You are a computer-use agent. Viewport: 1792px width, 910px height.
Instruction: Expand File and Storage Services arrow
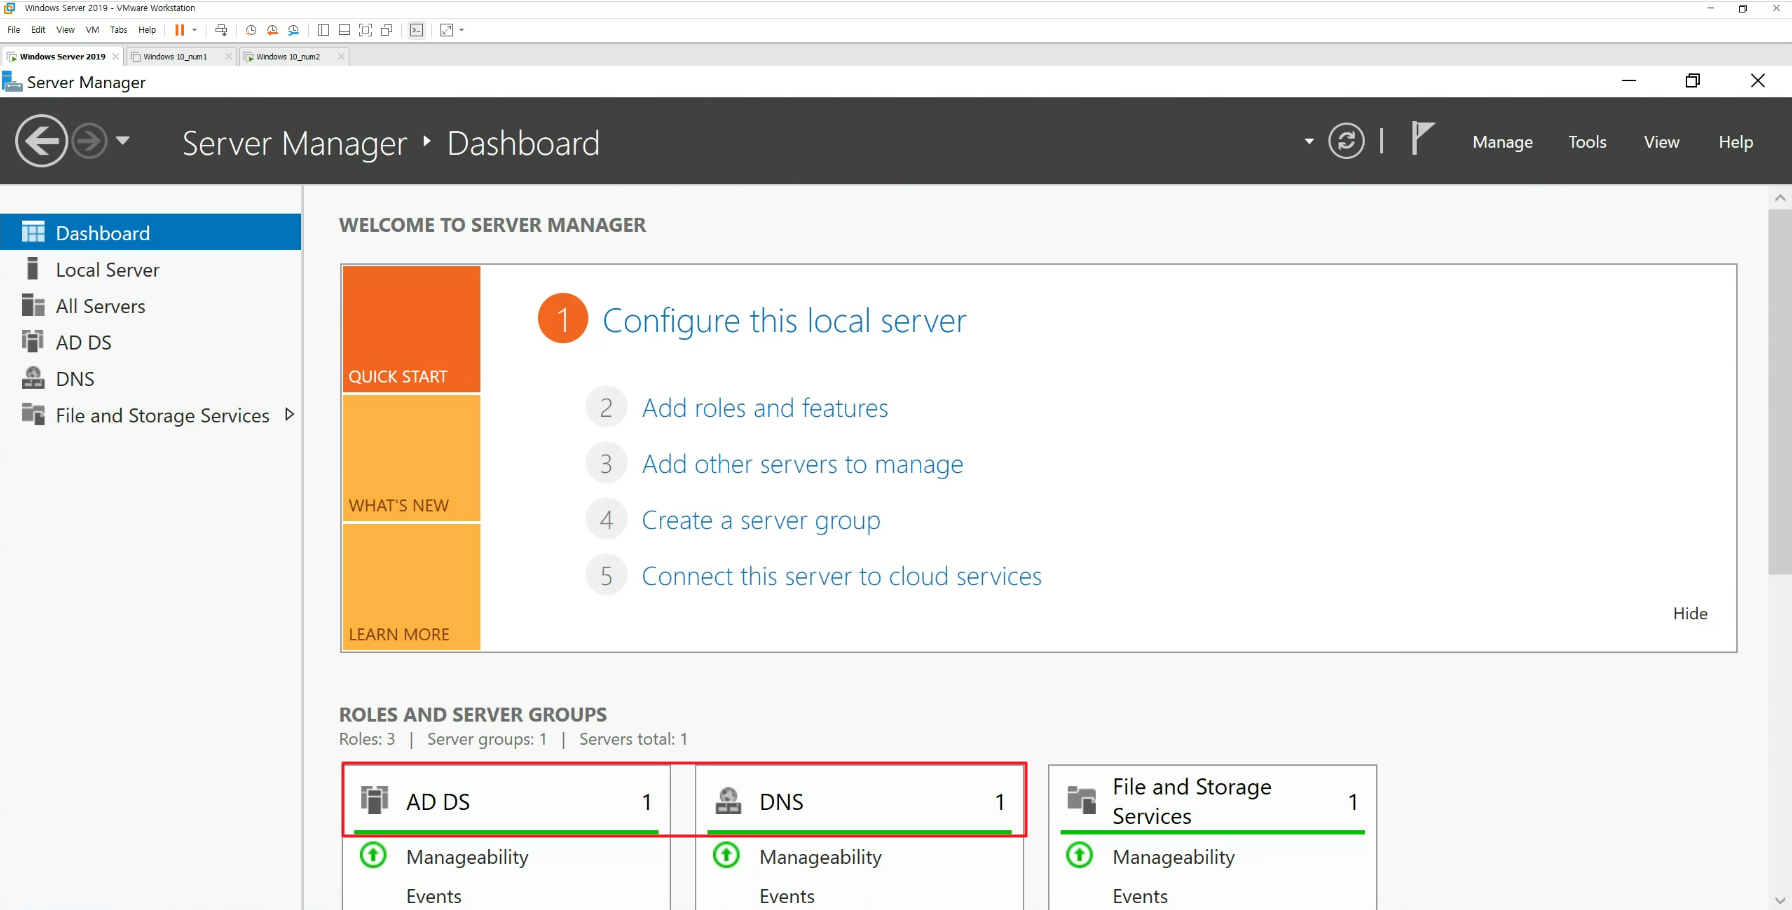(290, 414)
